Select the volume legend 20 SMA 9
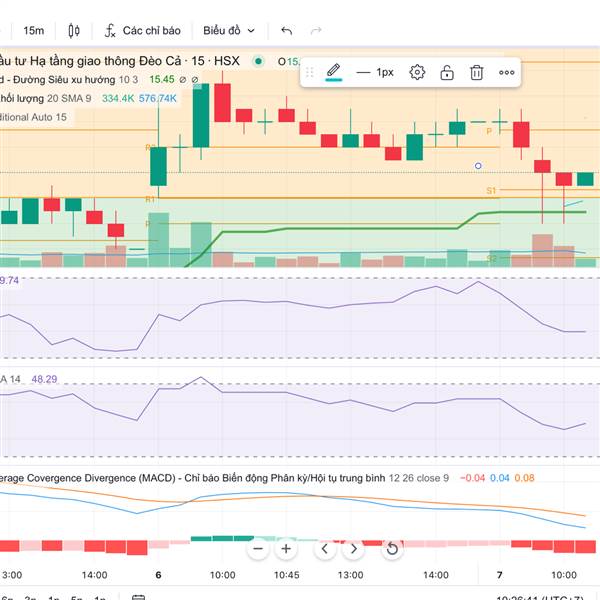The image size is (600, 600). [46, 98]
